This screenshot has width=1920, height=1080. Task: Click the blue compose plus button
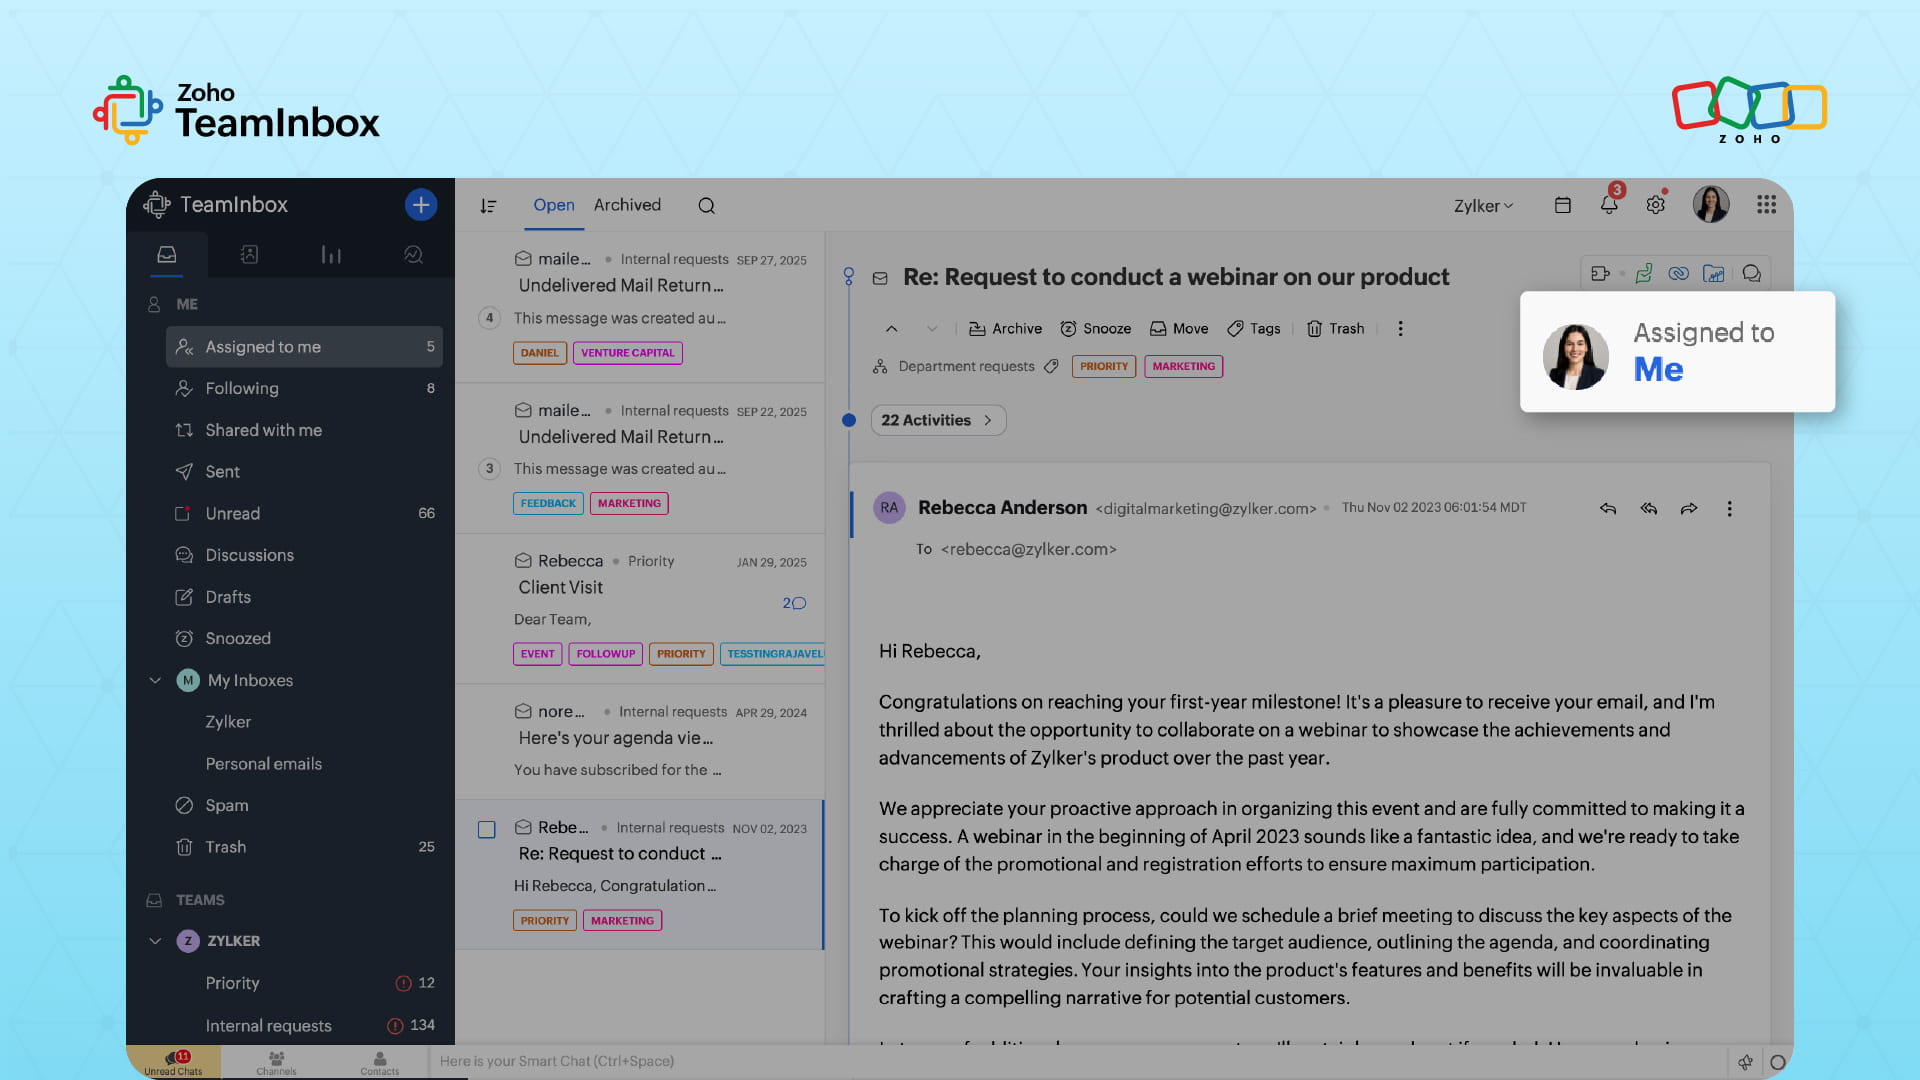(421, 205)
